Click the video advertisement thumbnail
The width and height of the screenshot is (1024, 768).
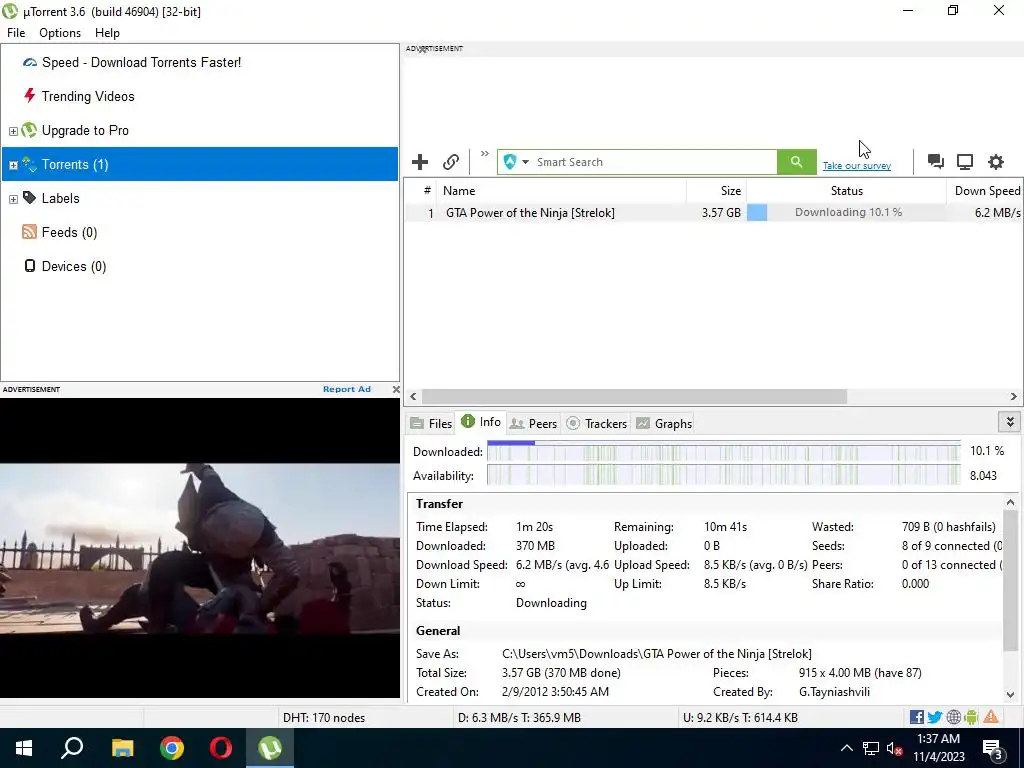(x=200, y=548)
